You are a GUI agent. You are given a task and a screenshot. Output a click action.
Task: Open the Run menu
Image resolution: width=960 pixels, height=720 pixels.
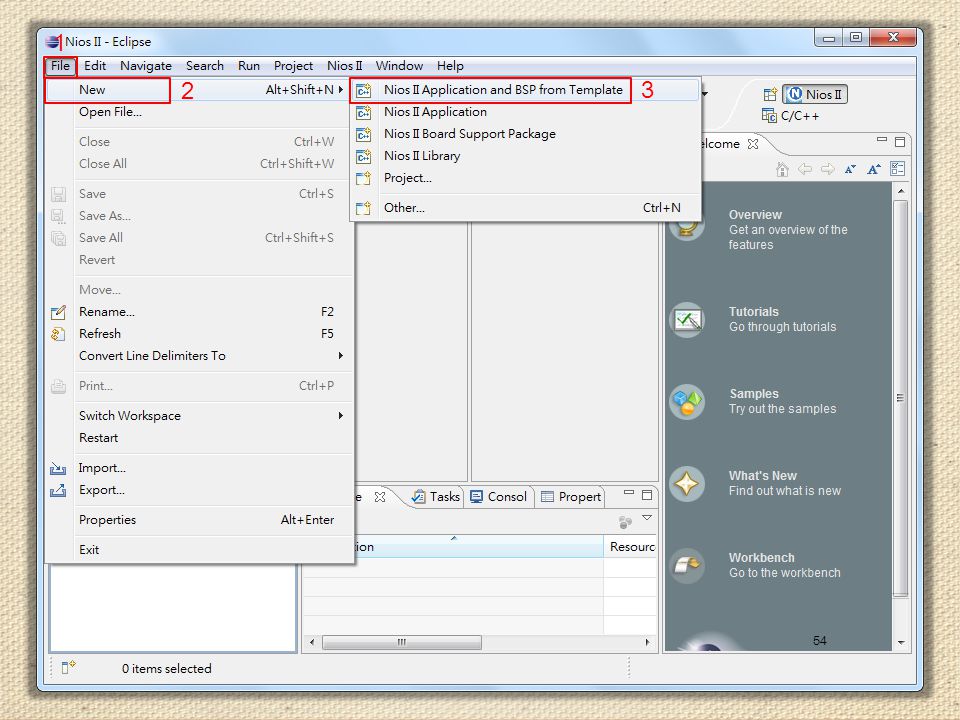pos(249,66)
